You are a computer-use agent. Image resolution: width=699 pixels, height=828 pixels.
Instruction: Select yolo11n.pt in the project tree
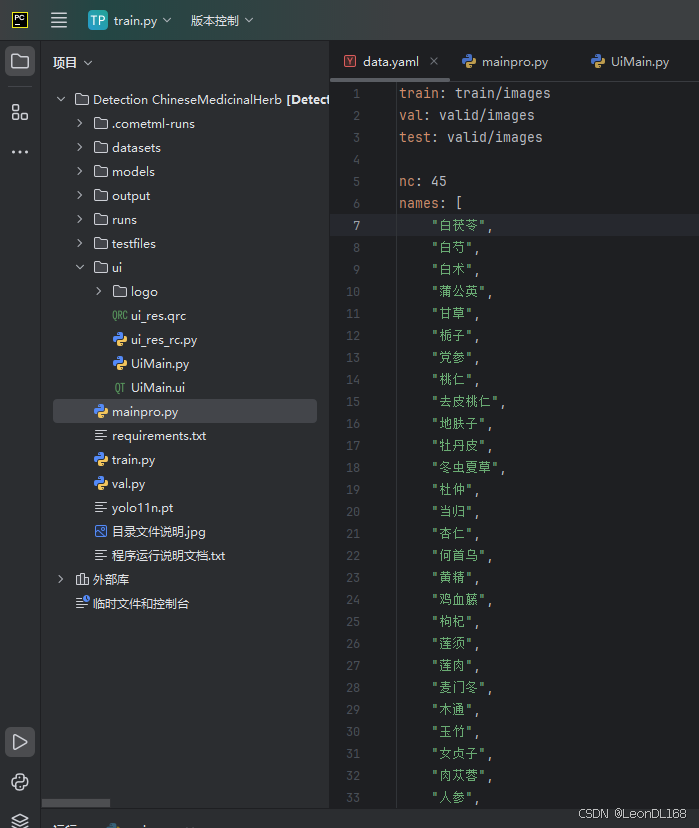coord(143,507)
